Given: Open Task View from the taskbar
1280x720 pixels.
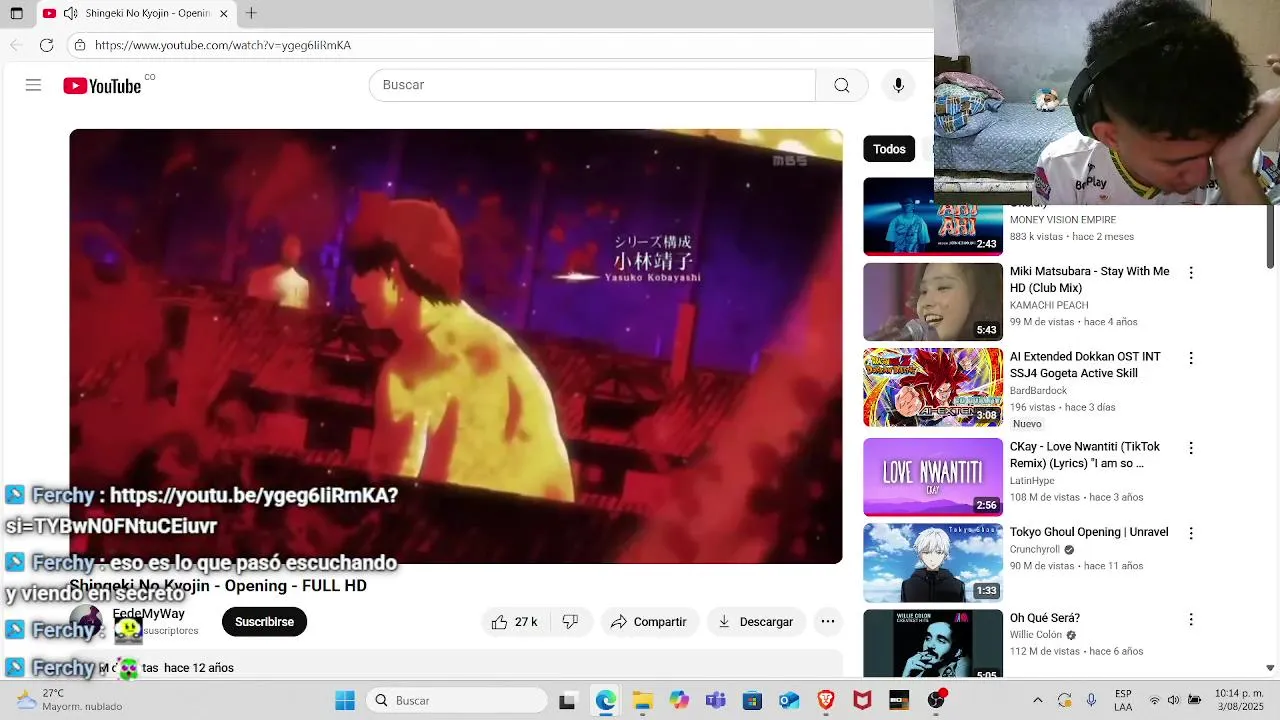Looking at the screenshot, I should 567,701.
